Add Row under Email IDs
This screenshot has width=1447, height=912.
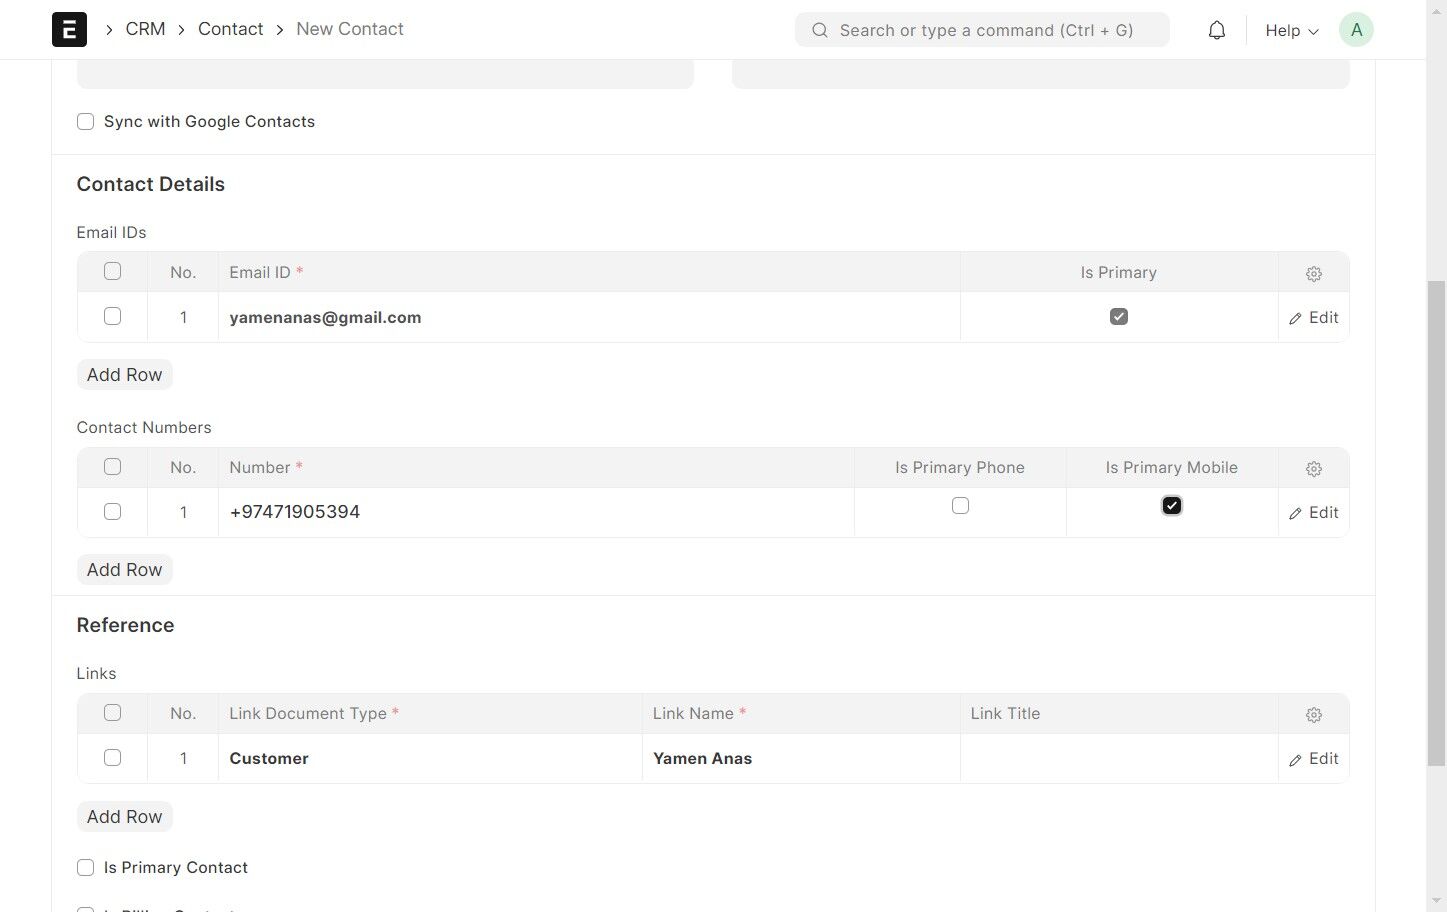[125, 374]
